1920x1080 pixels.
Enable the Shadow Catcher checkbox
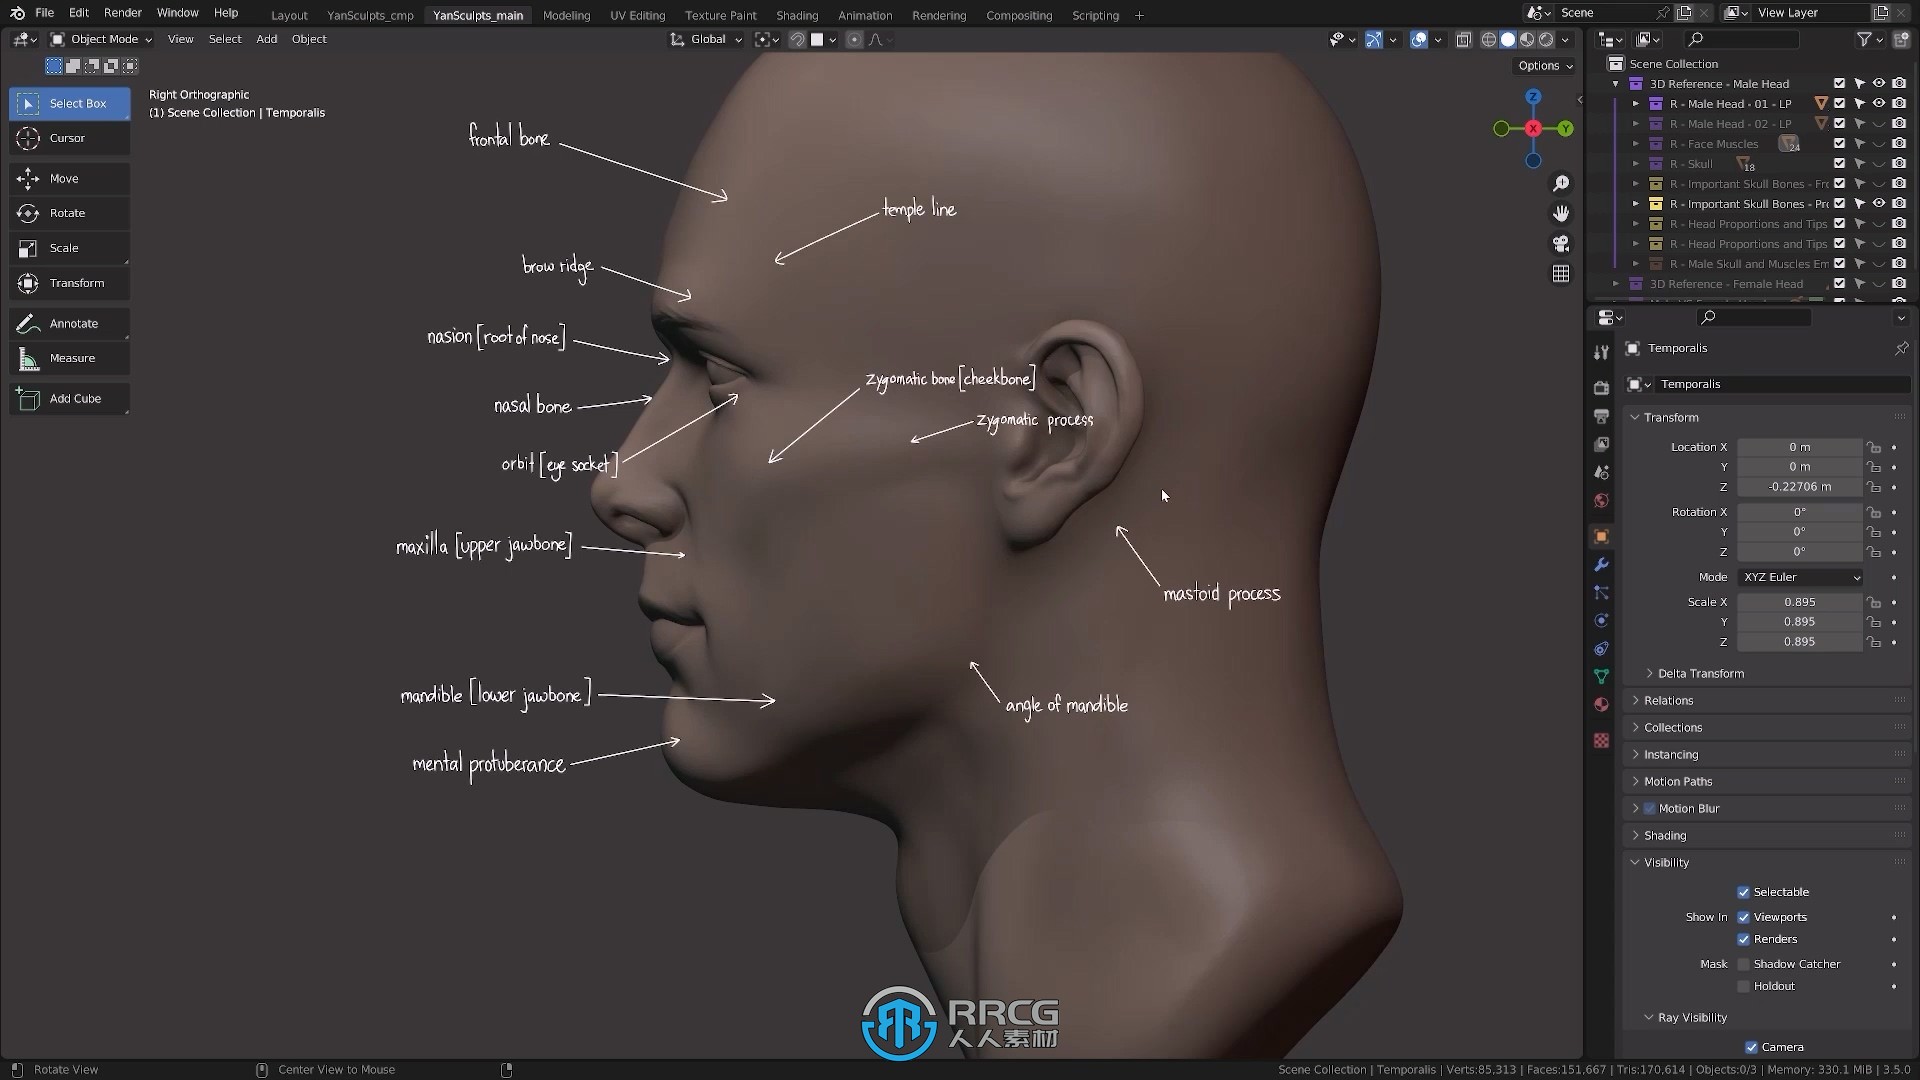1743,964
